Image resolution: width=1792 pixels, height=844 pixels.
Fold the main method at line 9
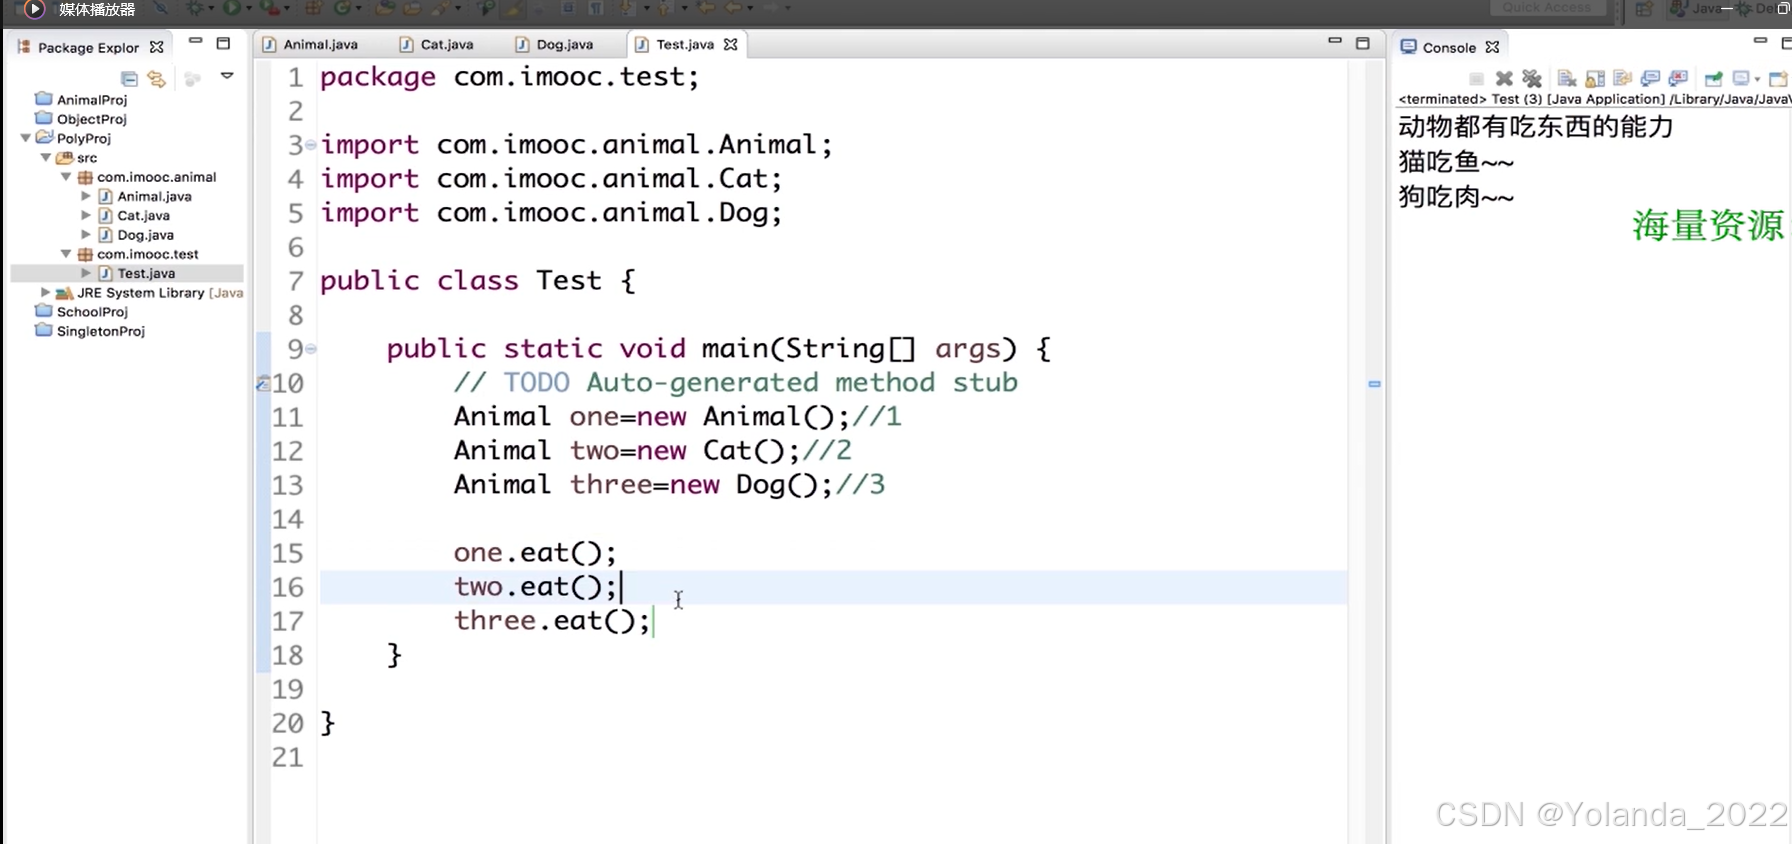[x=311, y=349]
